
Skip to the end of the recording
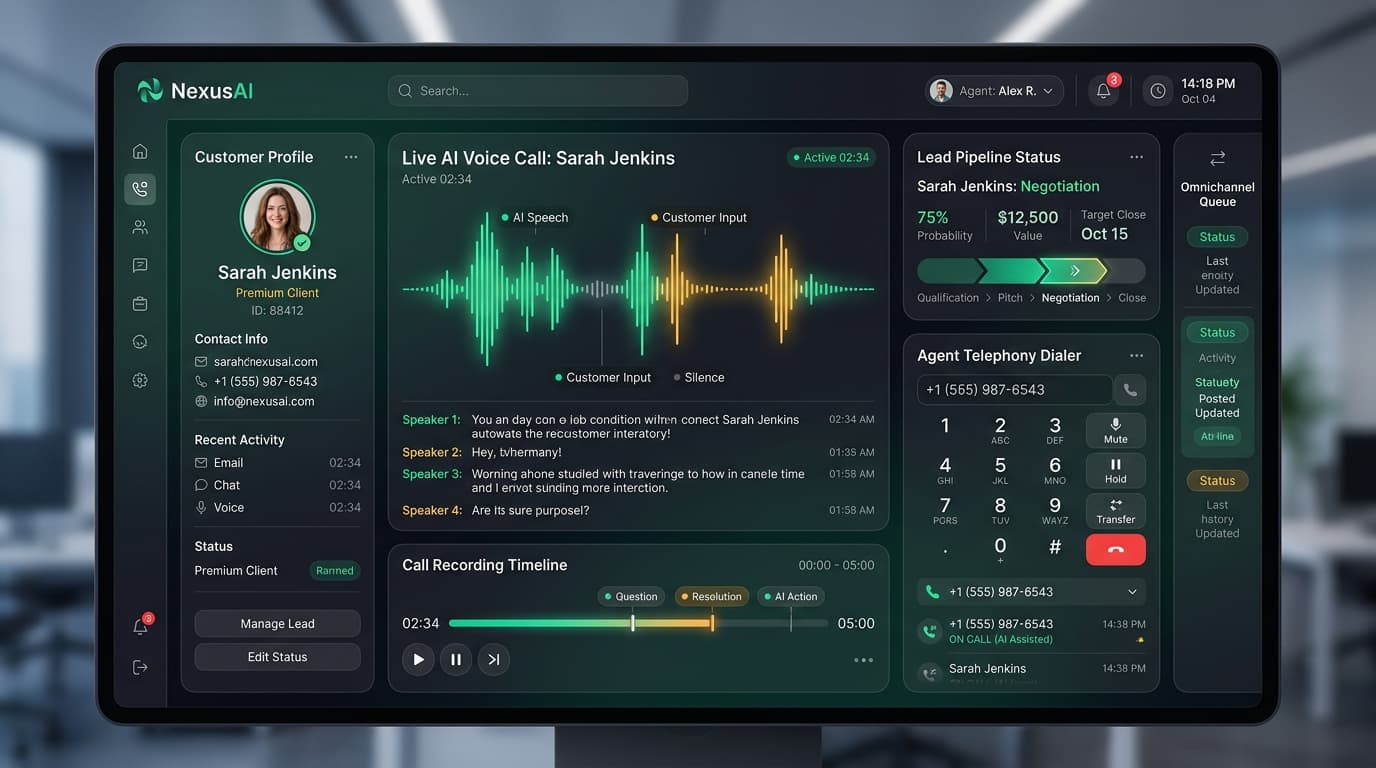tap(493, 659)
